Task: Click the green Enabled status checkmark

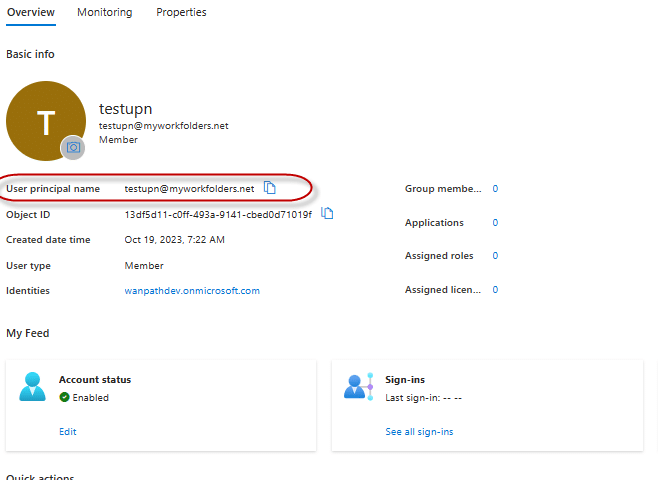Action: point(64,397)
